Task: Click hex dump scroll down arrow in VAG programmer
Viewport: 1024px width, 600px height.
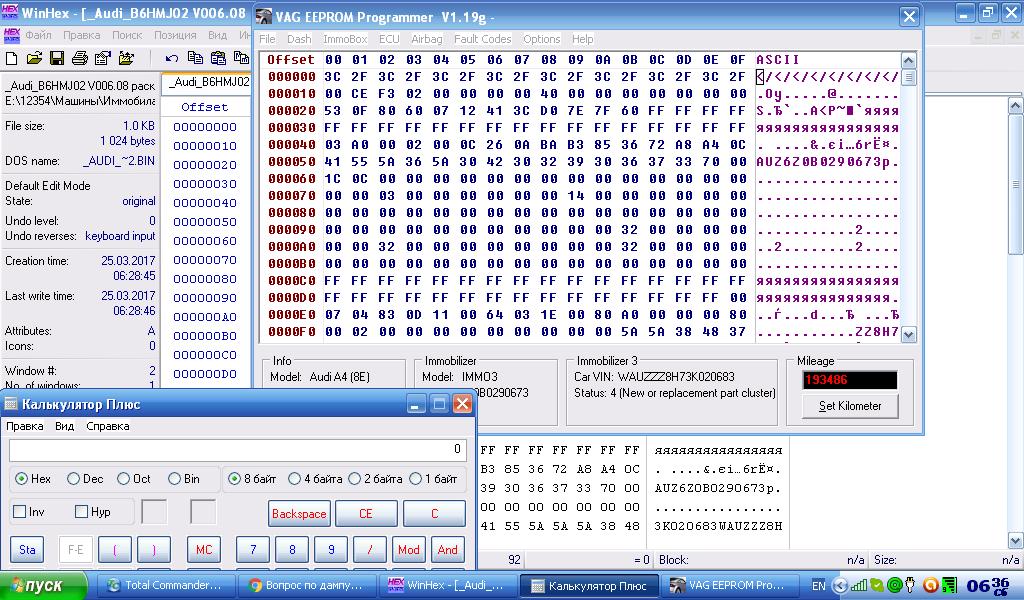Action: point(908,335)
